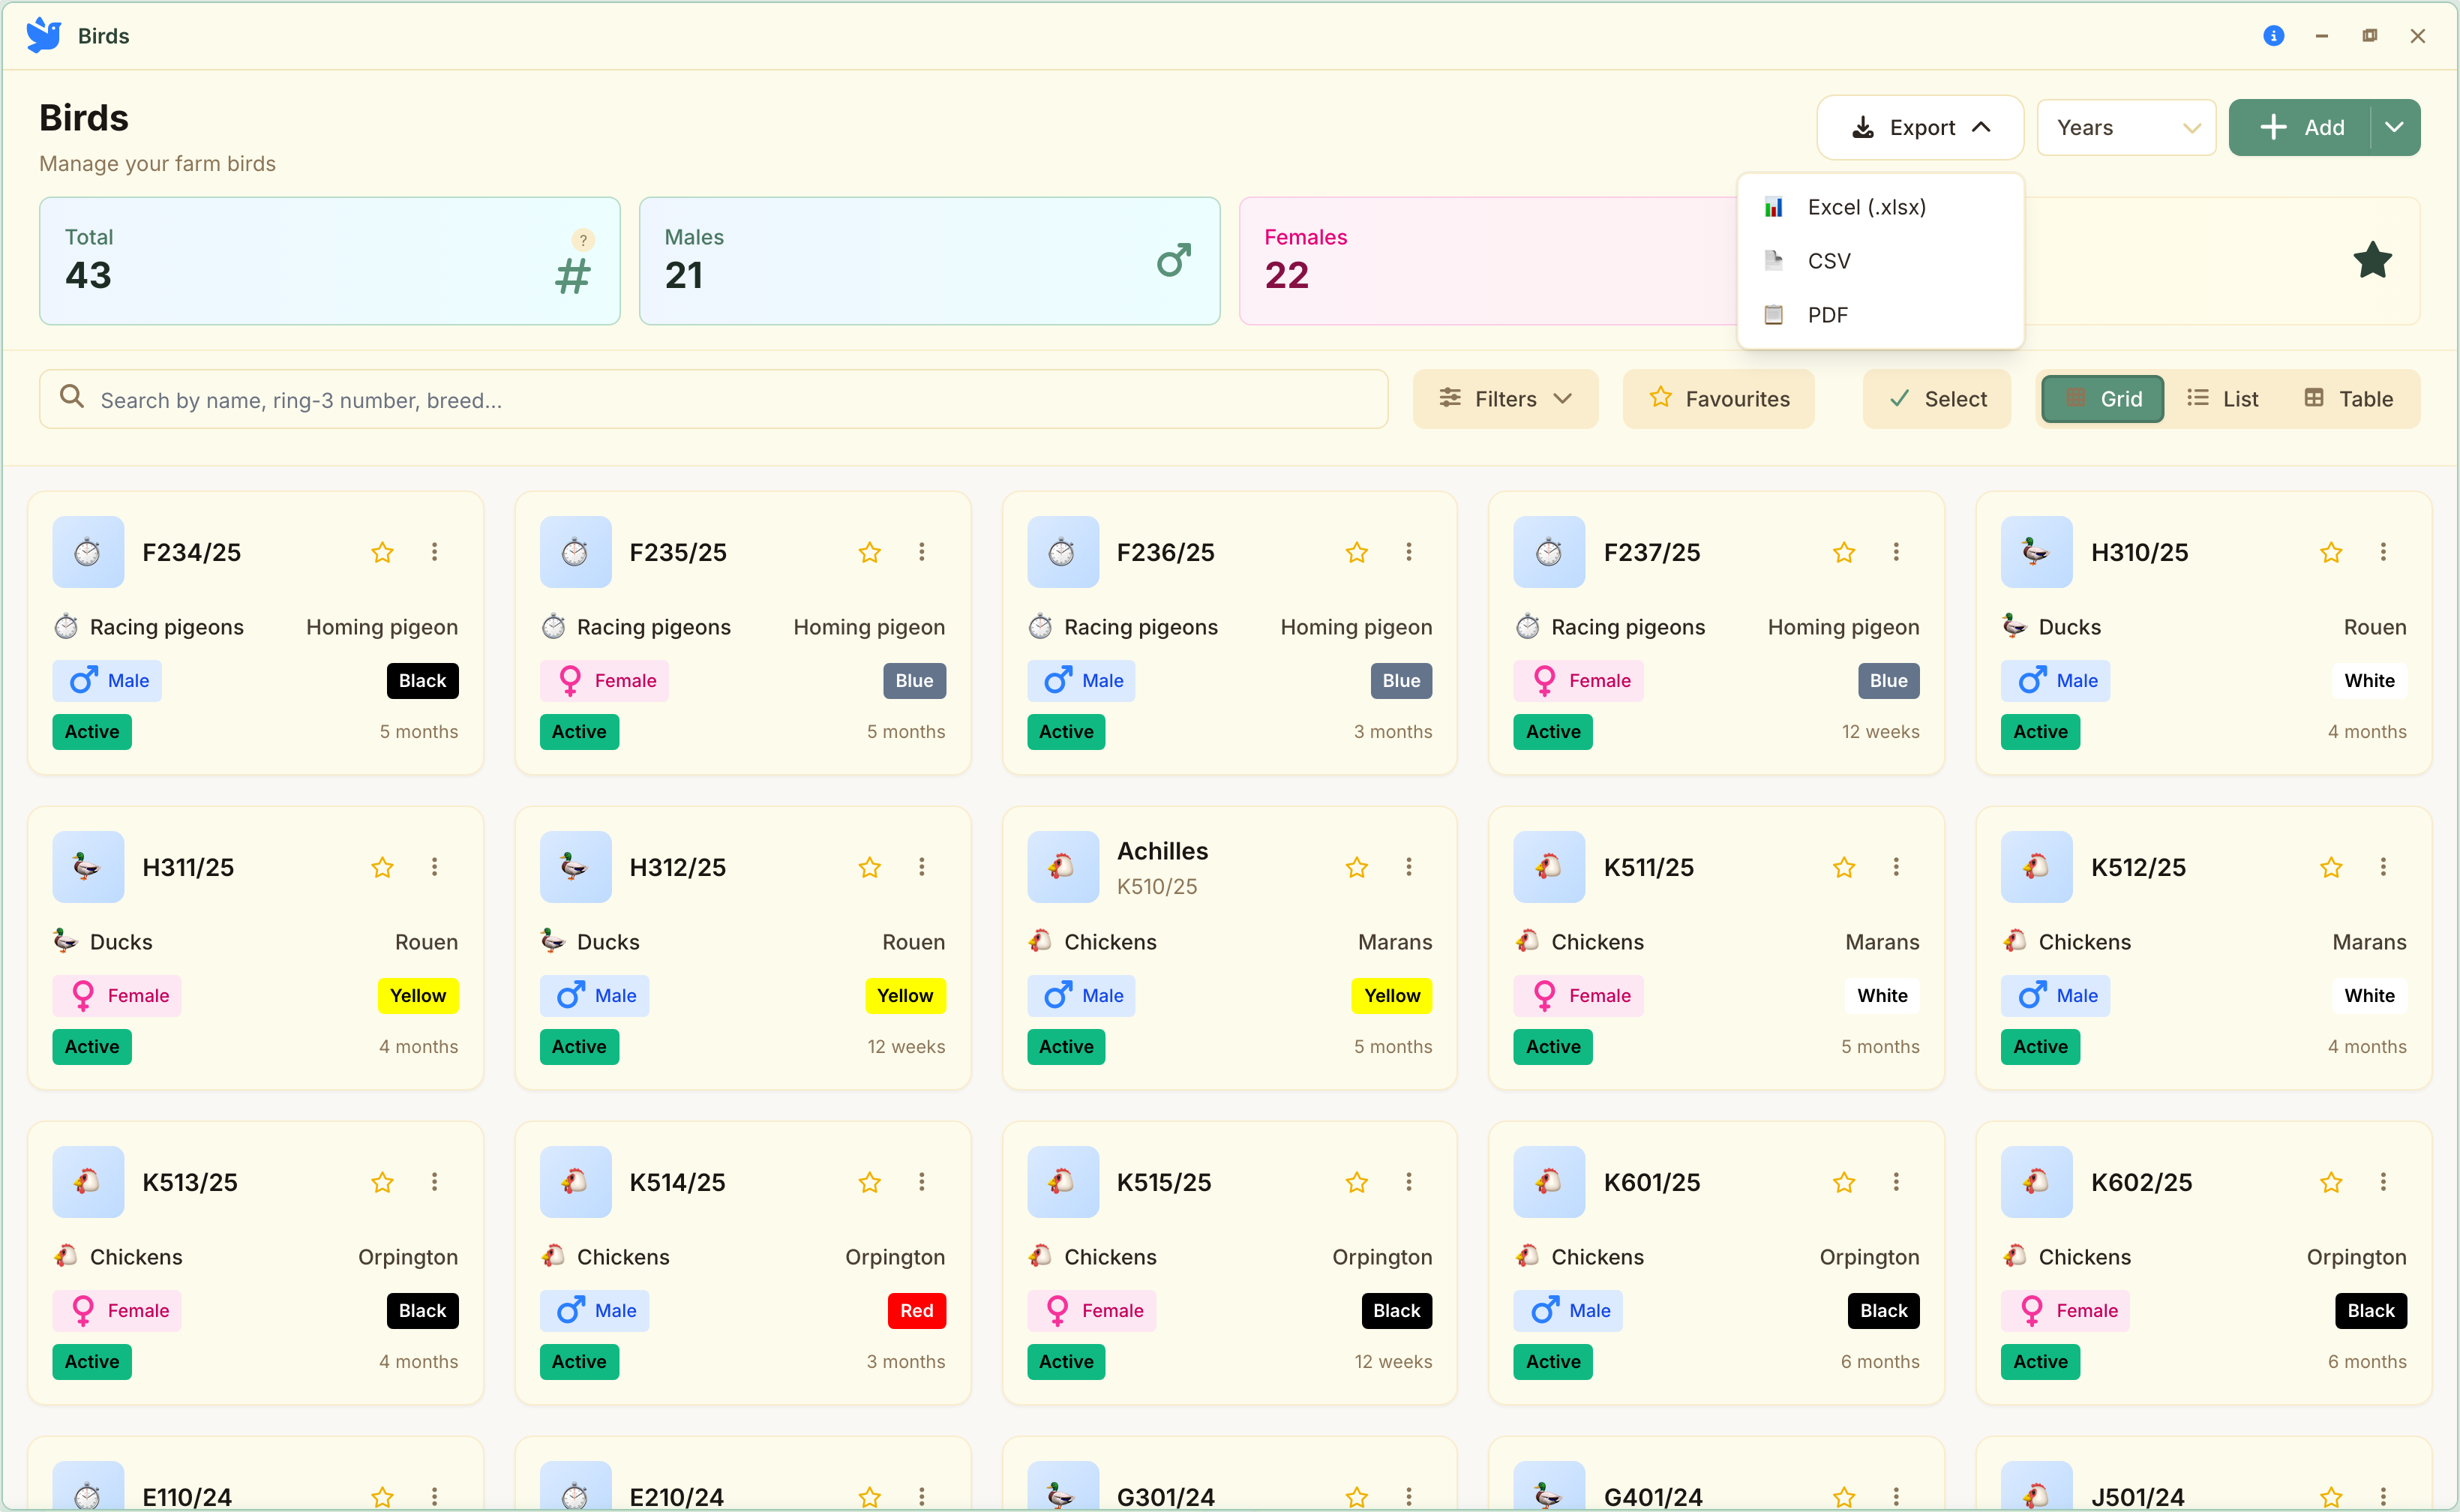Click the Birds app logo icon
Image resolution: width=2460 pixels, height=1512 pixels.
pyautogui.click(x=44, y=35)
